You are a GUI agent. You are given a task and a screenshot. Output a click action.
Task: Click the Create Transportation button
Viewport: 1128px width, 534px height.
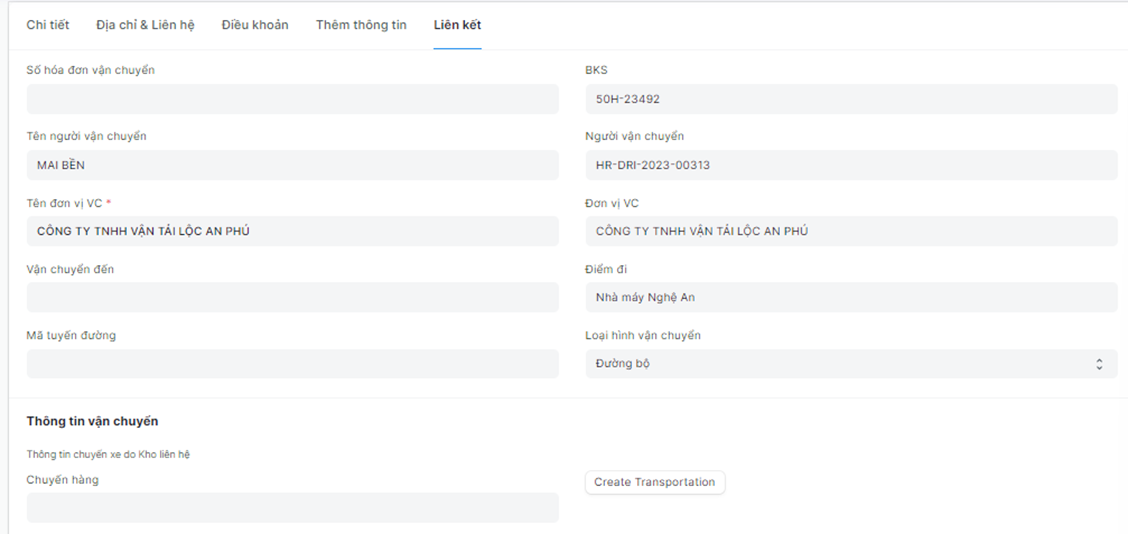tap(655, 482)
